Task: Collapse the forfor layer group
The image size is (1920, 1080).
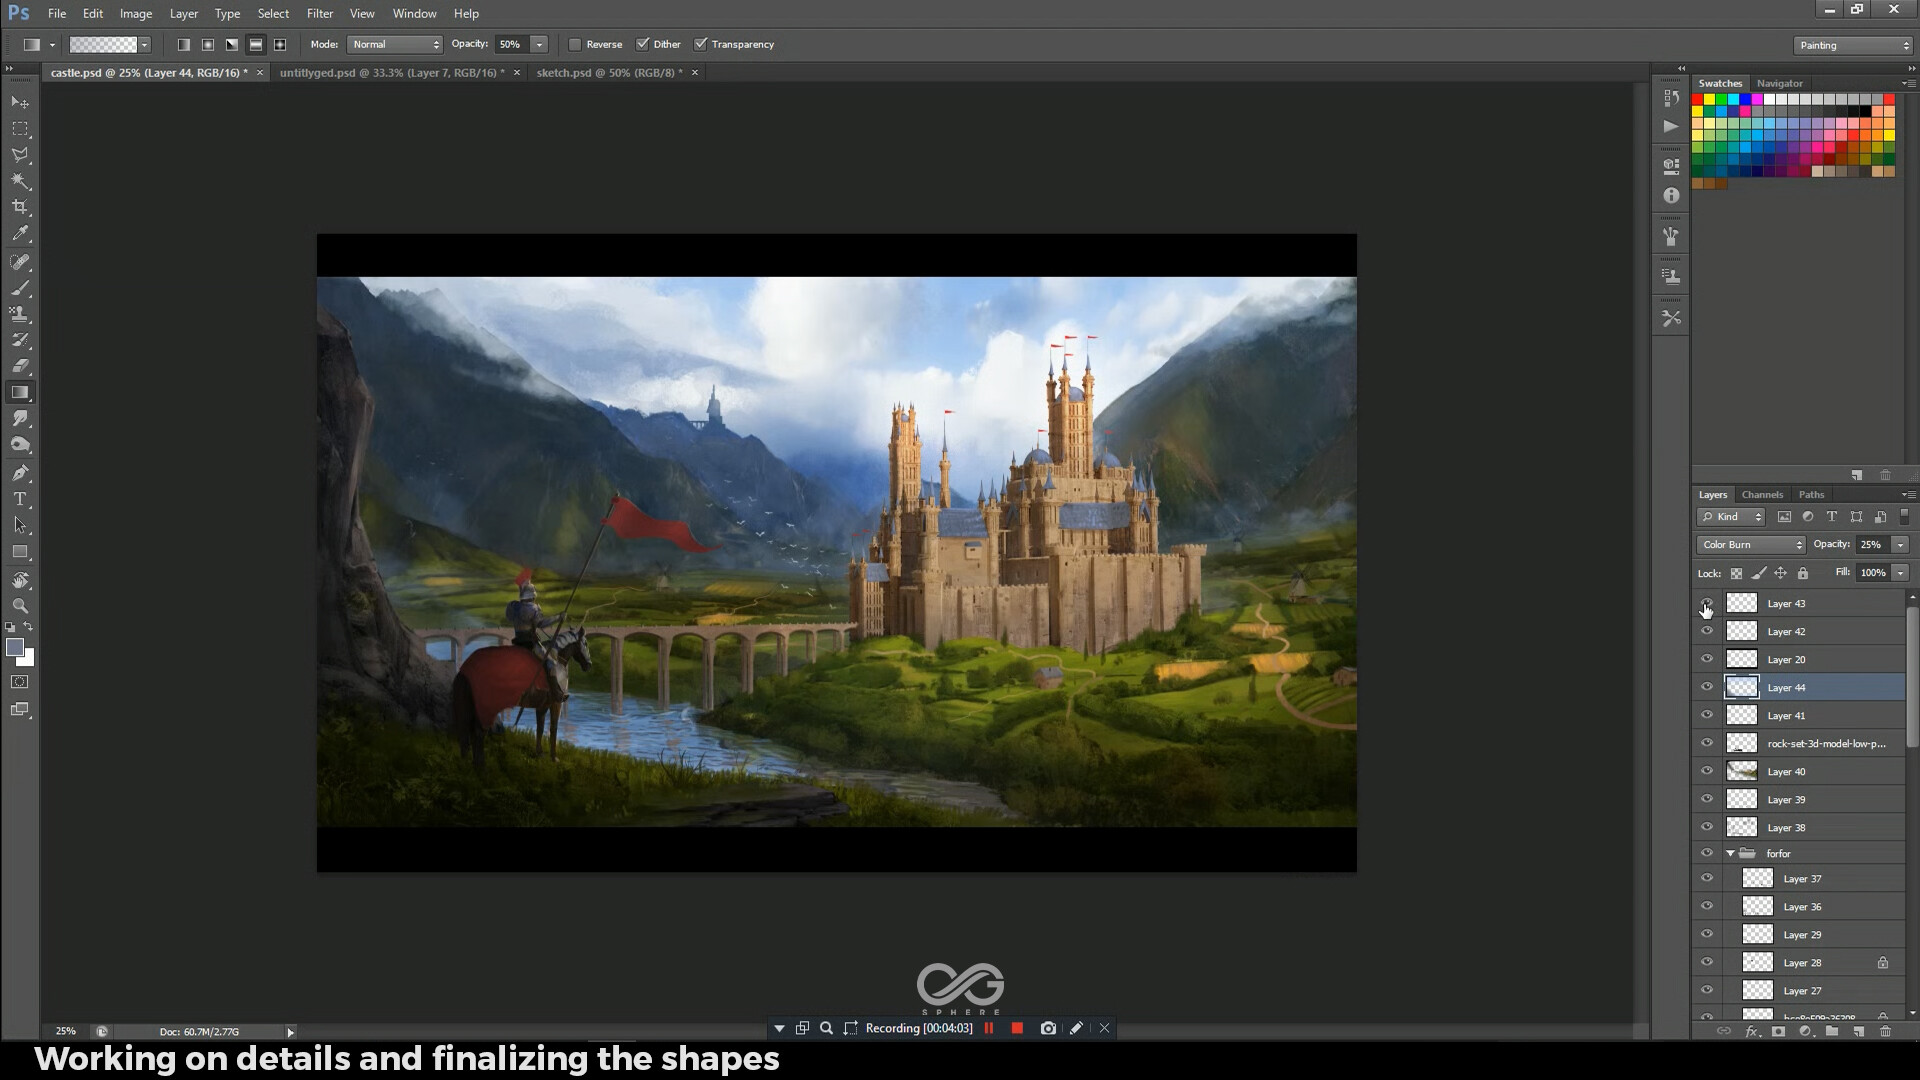Action: point(1732,853)
